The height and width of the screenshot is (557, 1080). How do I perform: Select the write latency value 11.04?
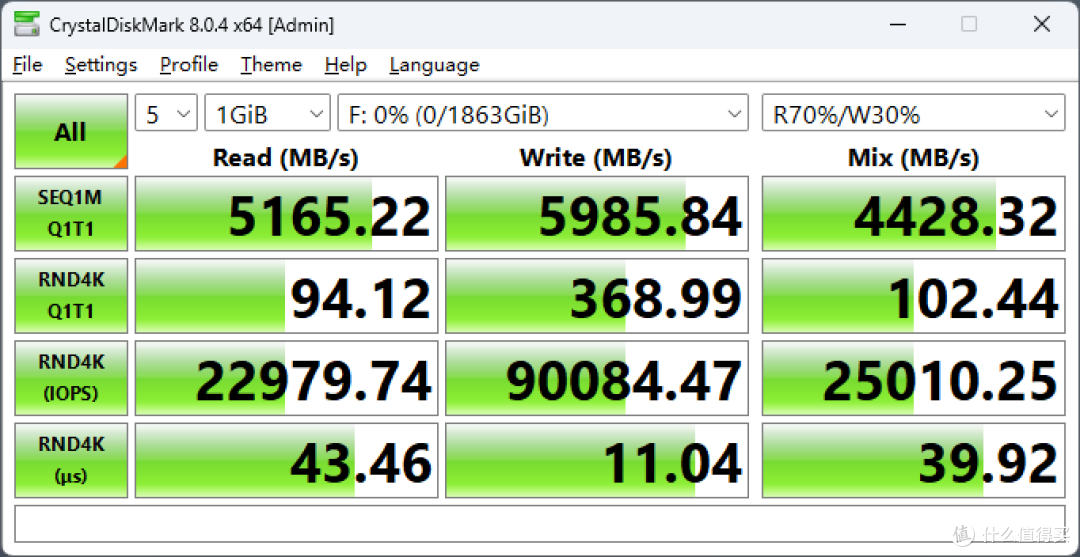pyautogui.click(x=596, y=461)
